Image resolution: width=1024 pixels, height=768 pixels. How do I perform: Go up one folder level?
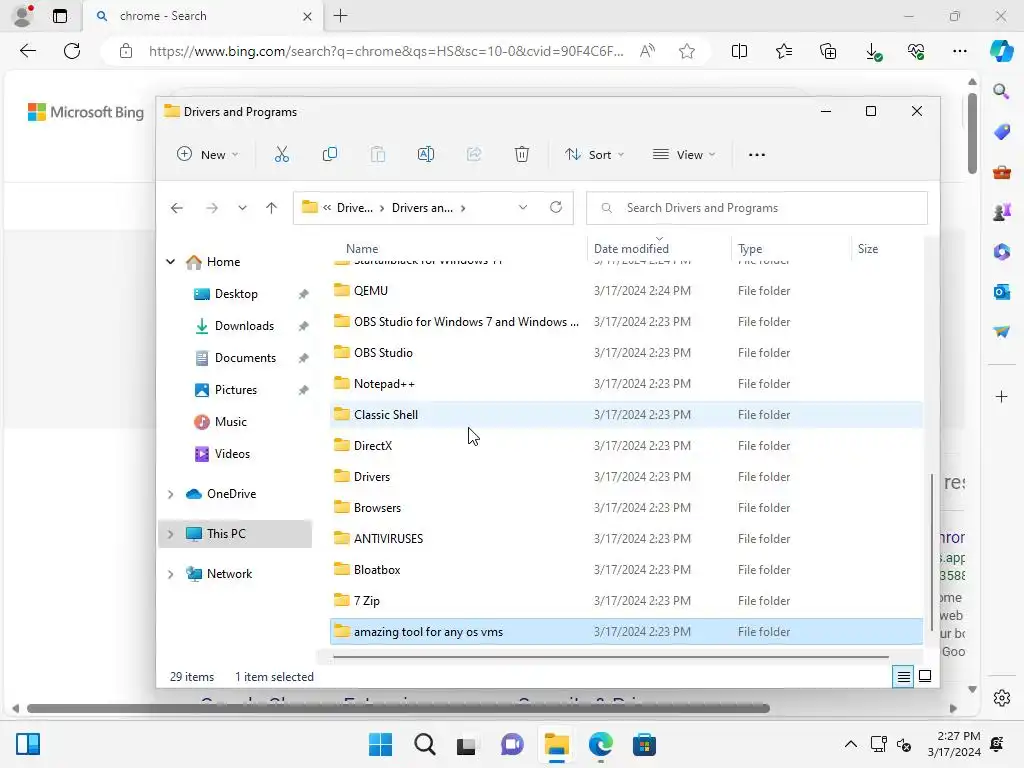coord(272,208)
